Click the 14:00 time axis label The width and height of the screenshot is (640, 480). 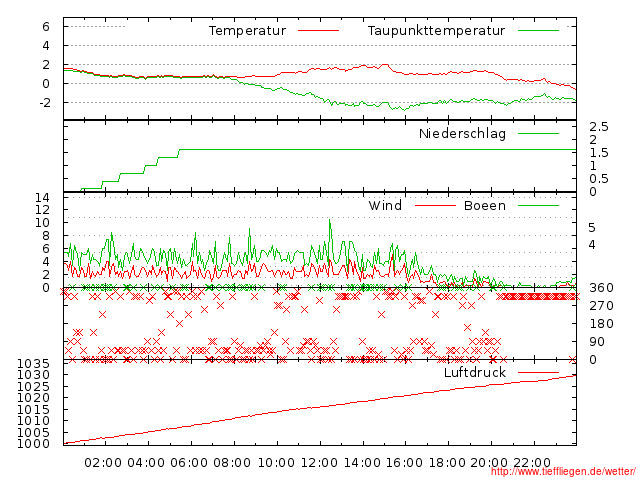(362, 463)
